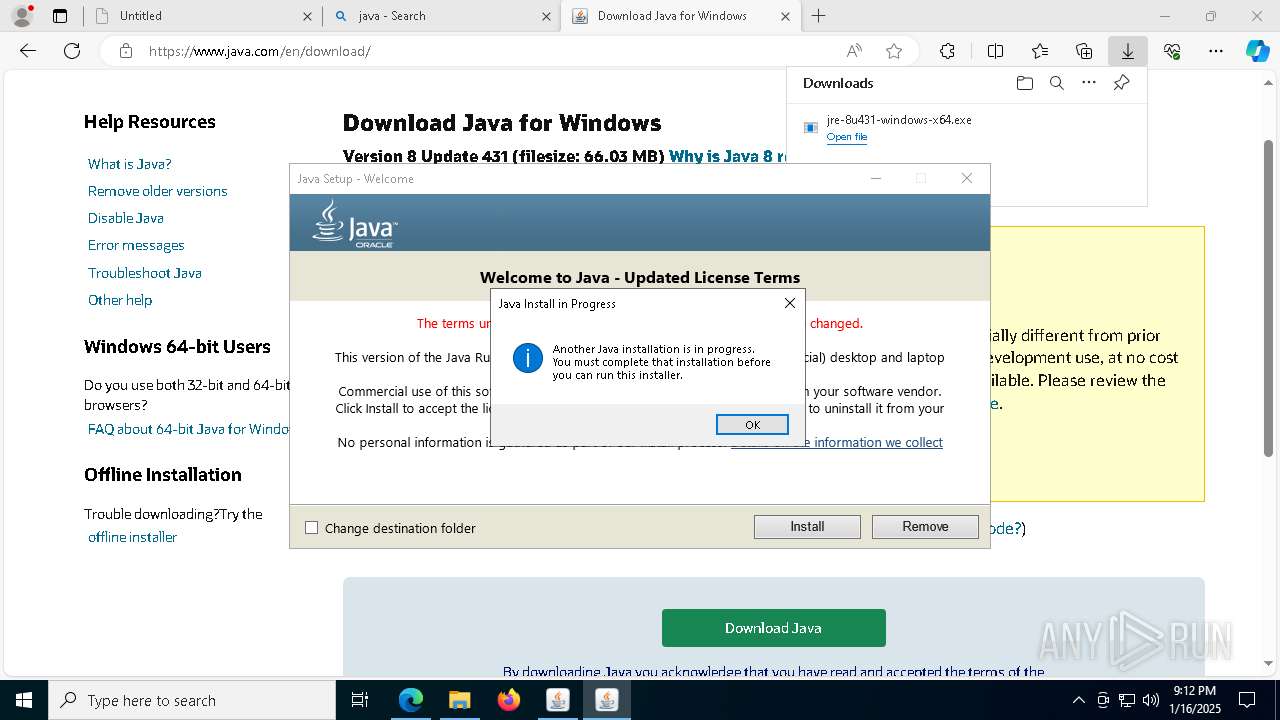Open the Why is Java 8 recommended link

(x=729, y=156)
